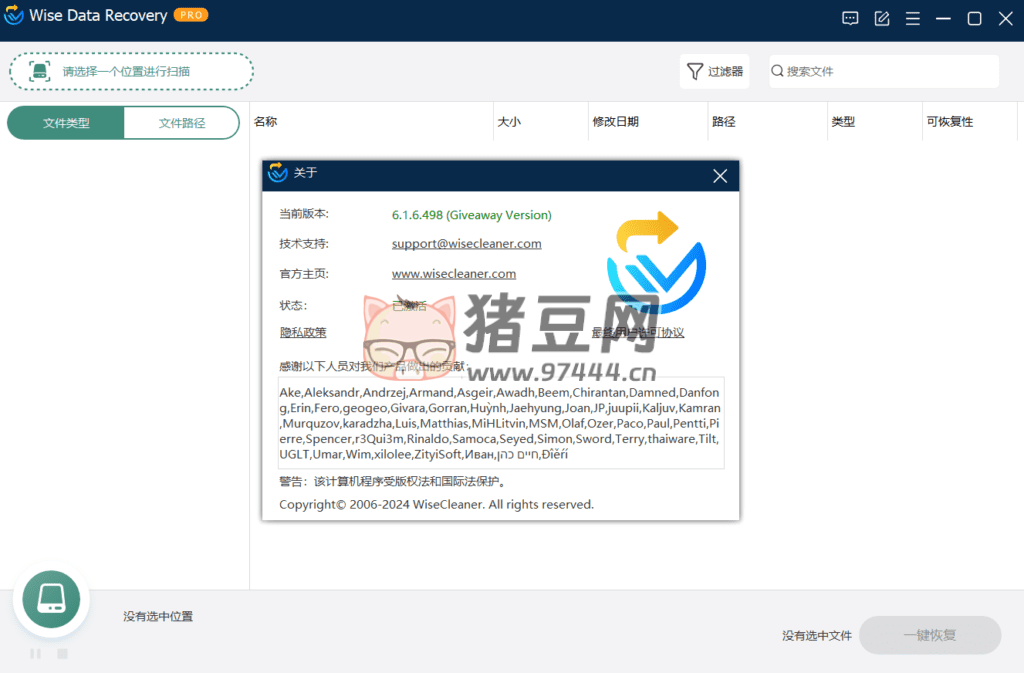Click the drive icon in location selector
The image size is (1024, 673).
[x=39, y=71]
